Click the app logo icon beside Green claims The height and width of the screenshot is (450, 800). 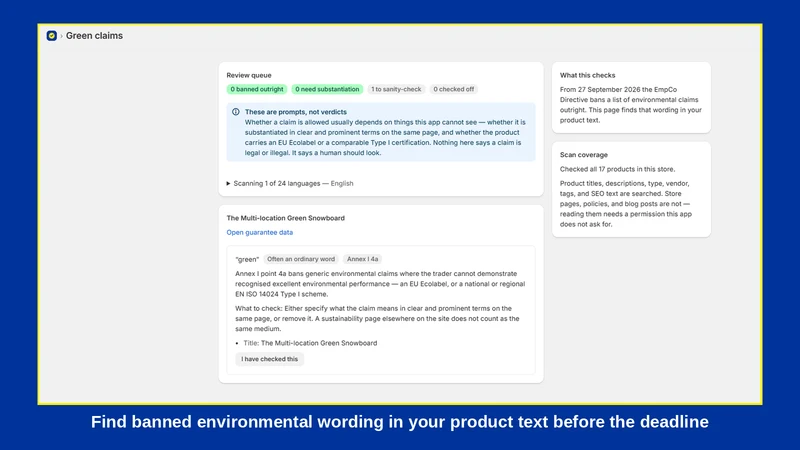[52, 36]
